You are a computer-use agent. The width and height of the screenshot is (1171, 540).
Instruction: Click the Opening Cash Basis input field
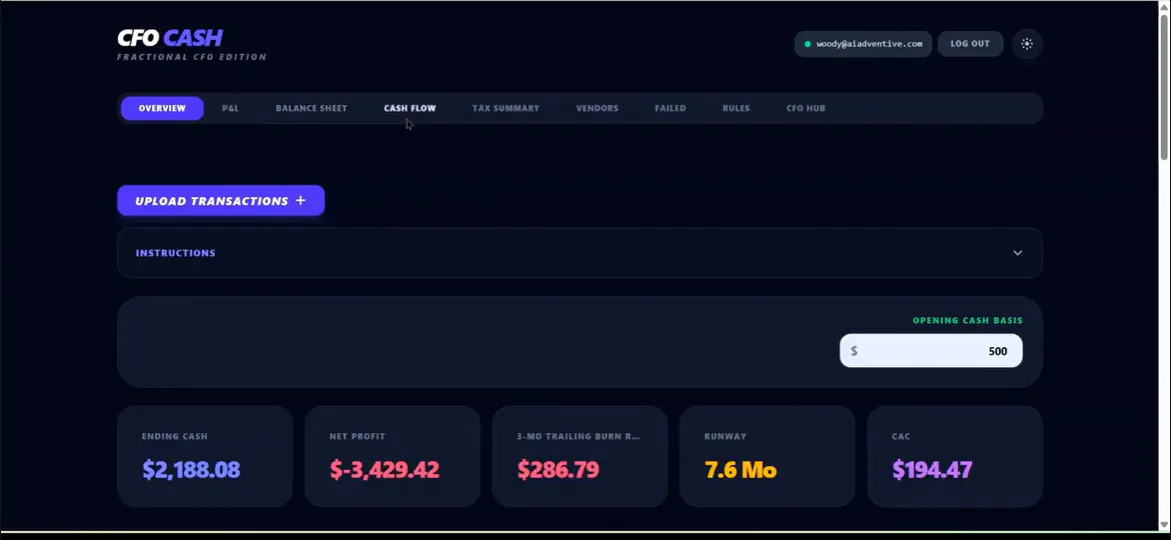931,351
